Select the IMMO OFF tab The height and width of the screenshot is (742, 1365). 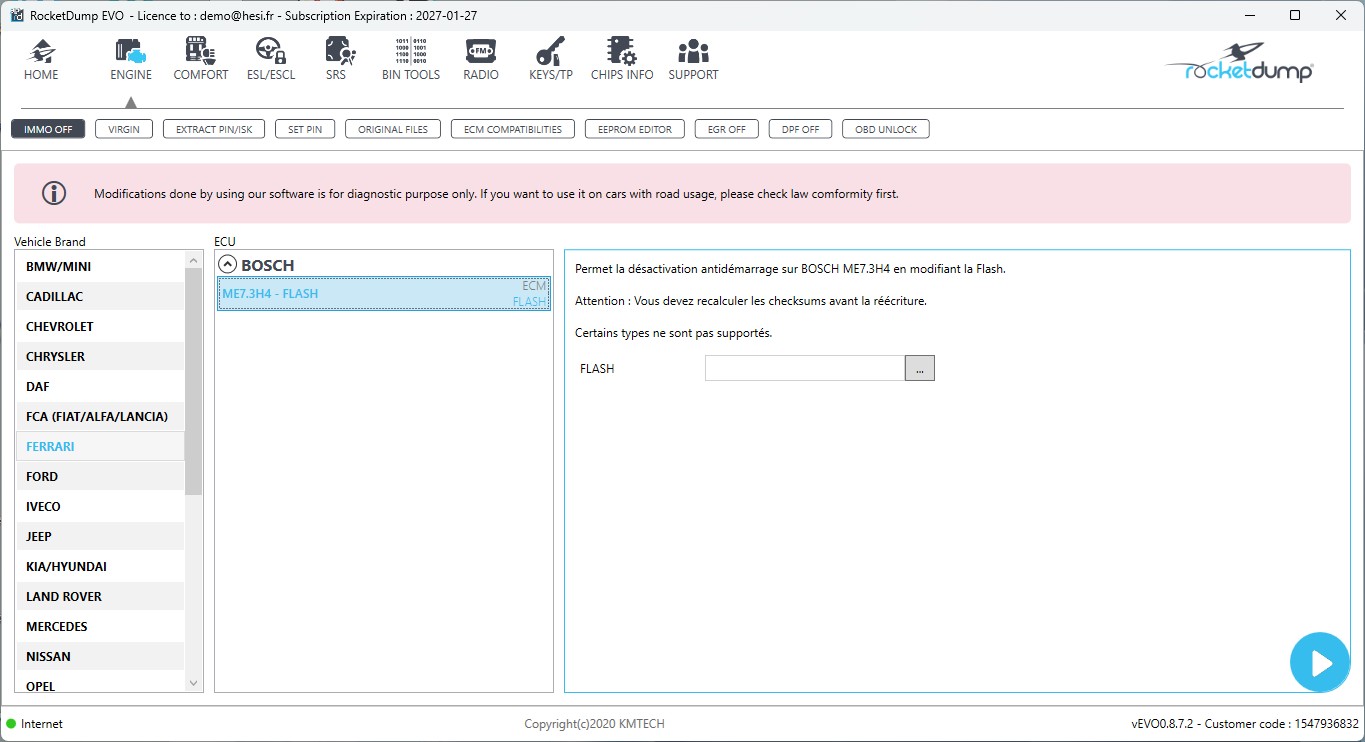point(48,129)
